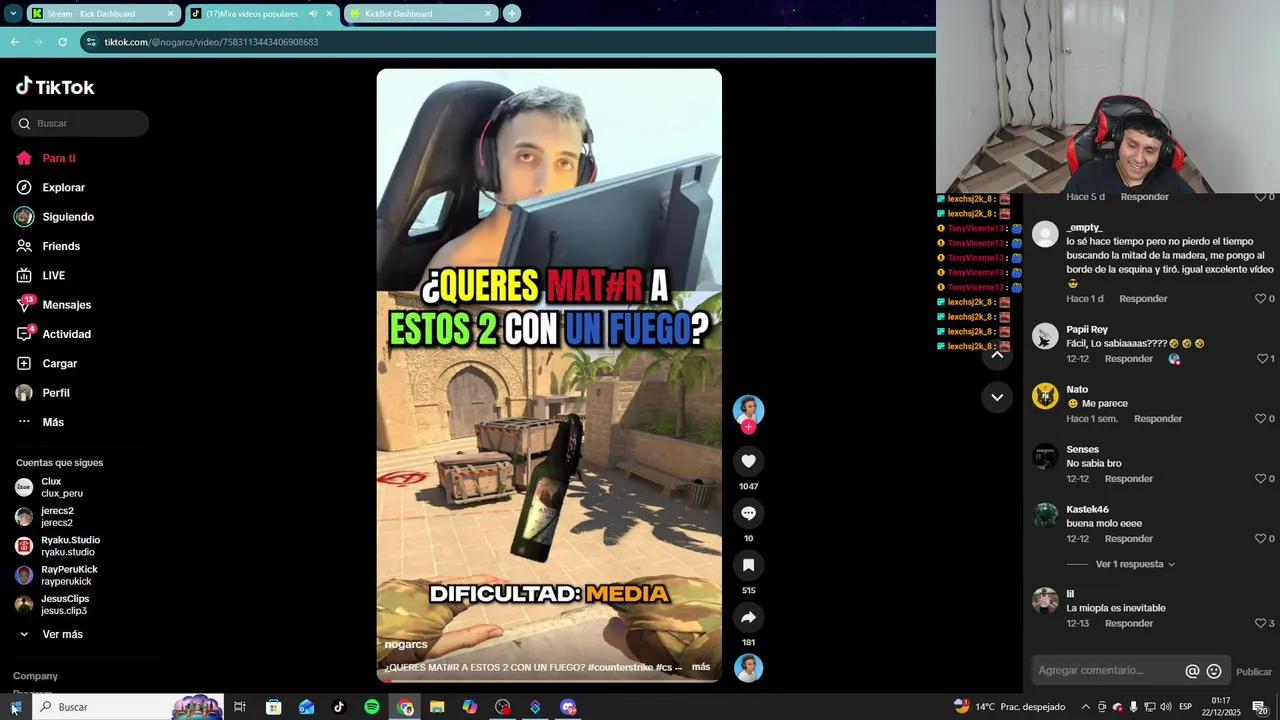Share the video with the arrow icon
1280x720 pixels.
[748, 617]
